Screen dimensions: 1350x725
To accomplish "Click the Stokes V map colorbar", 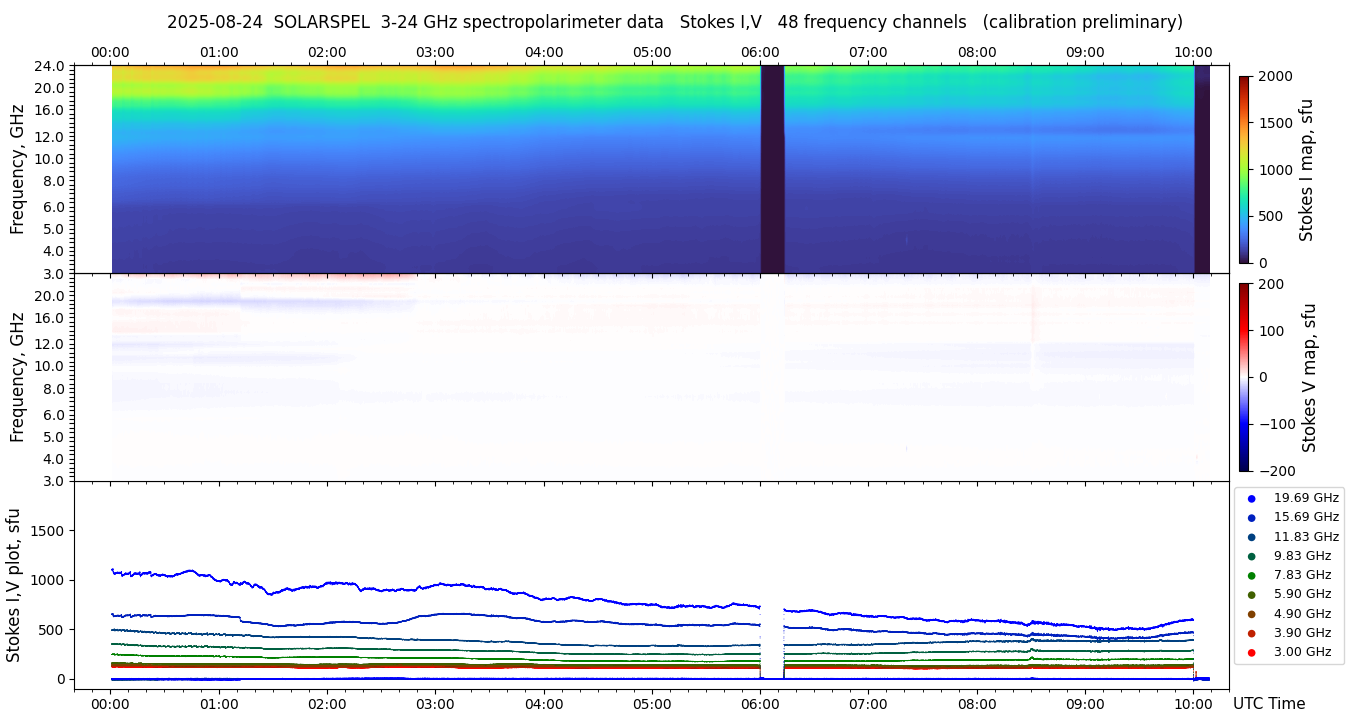I will click(x=1244, y=377).
